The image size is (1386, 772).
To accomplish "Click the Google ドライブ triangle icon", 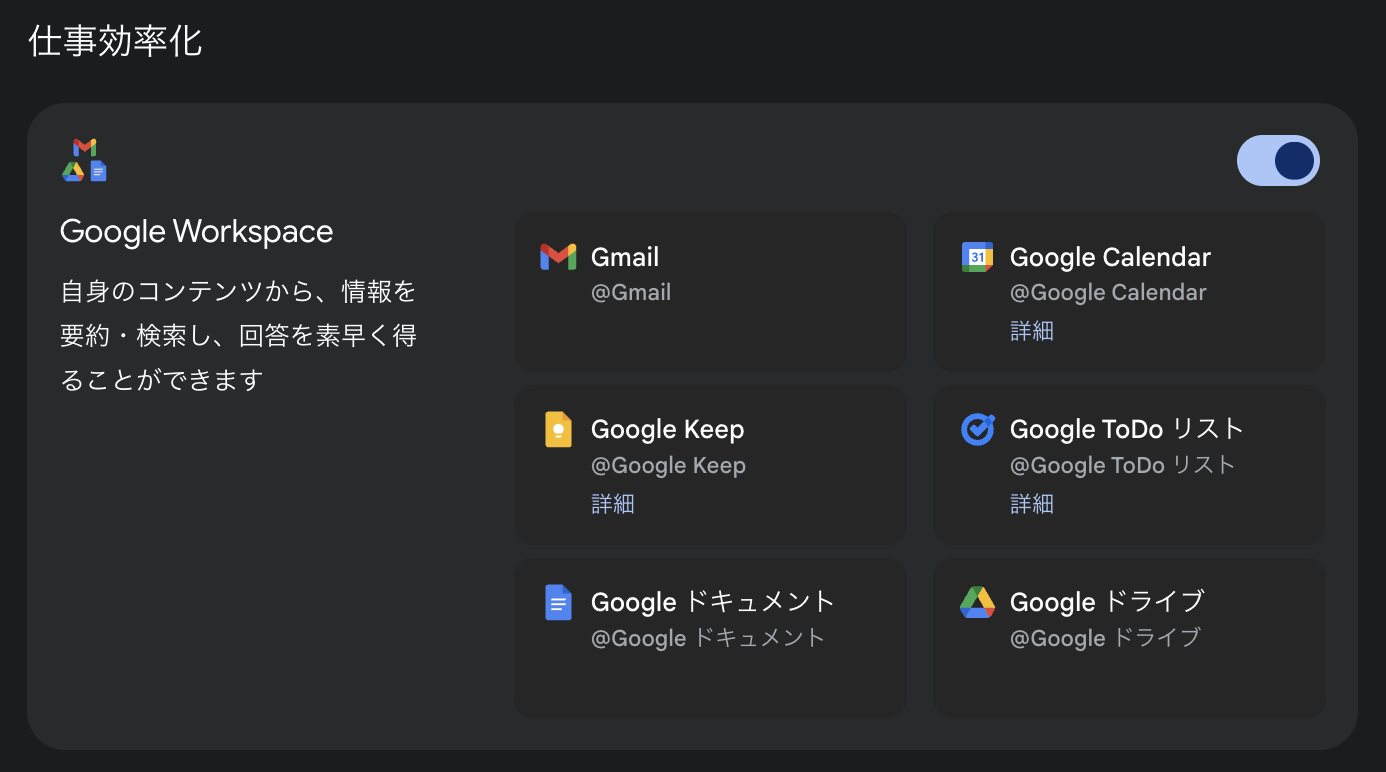I will 977,602.
